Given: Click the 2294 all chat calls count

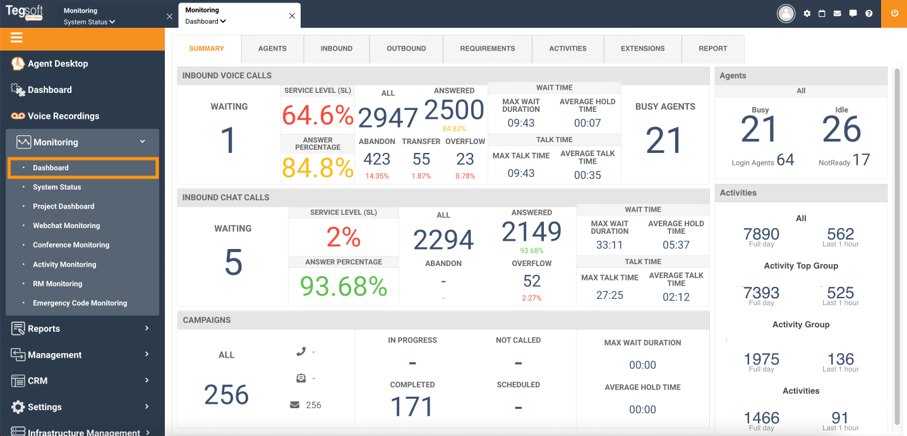Looking at the screenshot, I should click(443, 239).
